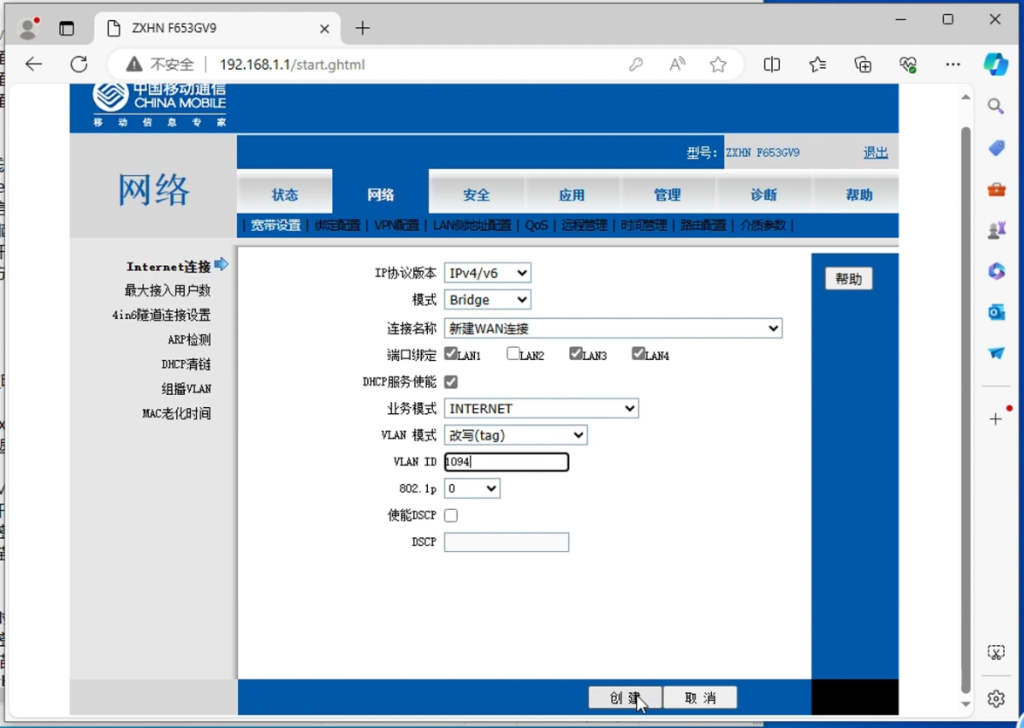
Task: Click the 退出 logout link
Action: [875, 153]
